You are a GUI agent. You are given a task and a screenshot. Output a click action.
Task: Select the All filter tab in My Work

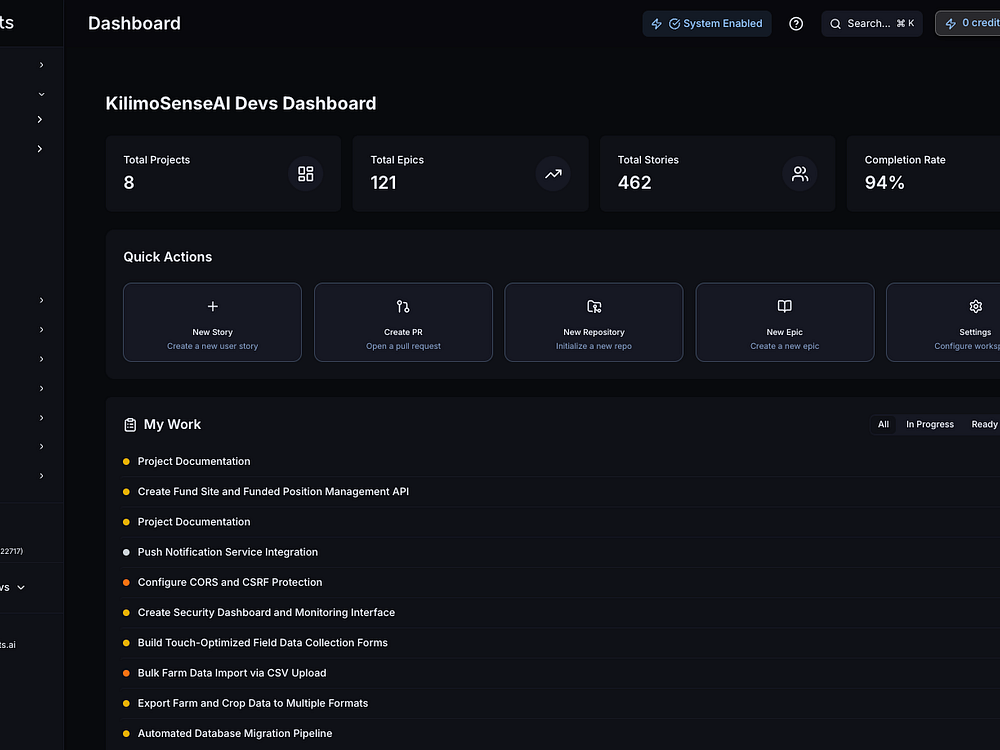[883, 424]
